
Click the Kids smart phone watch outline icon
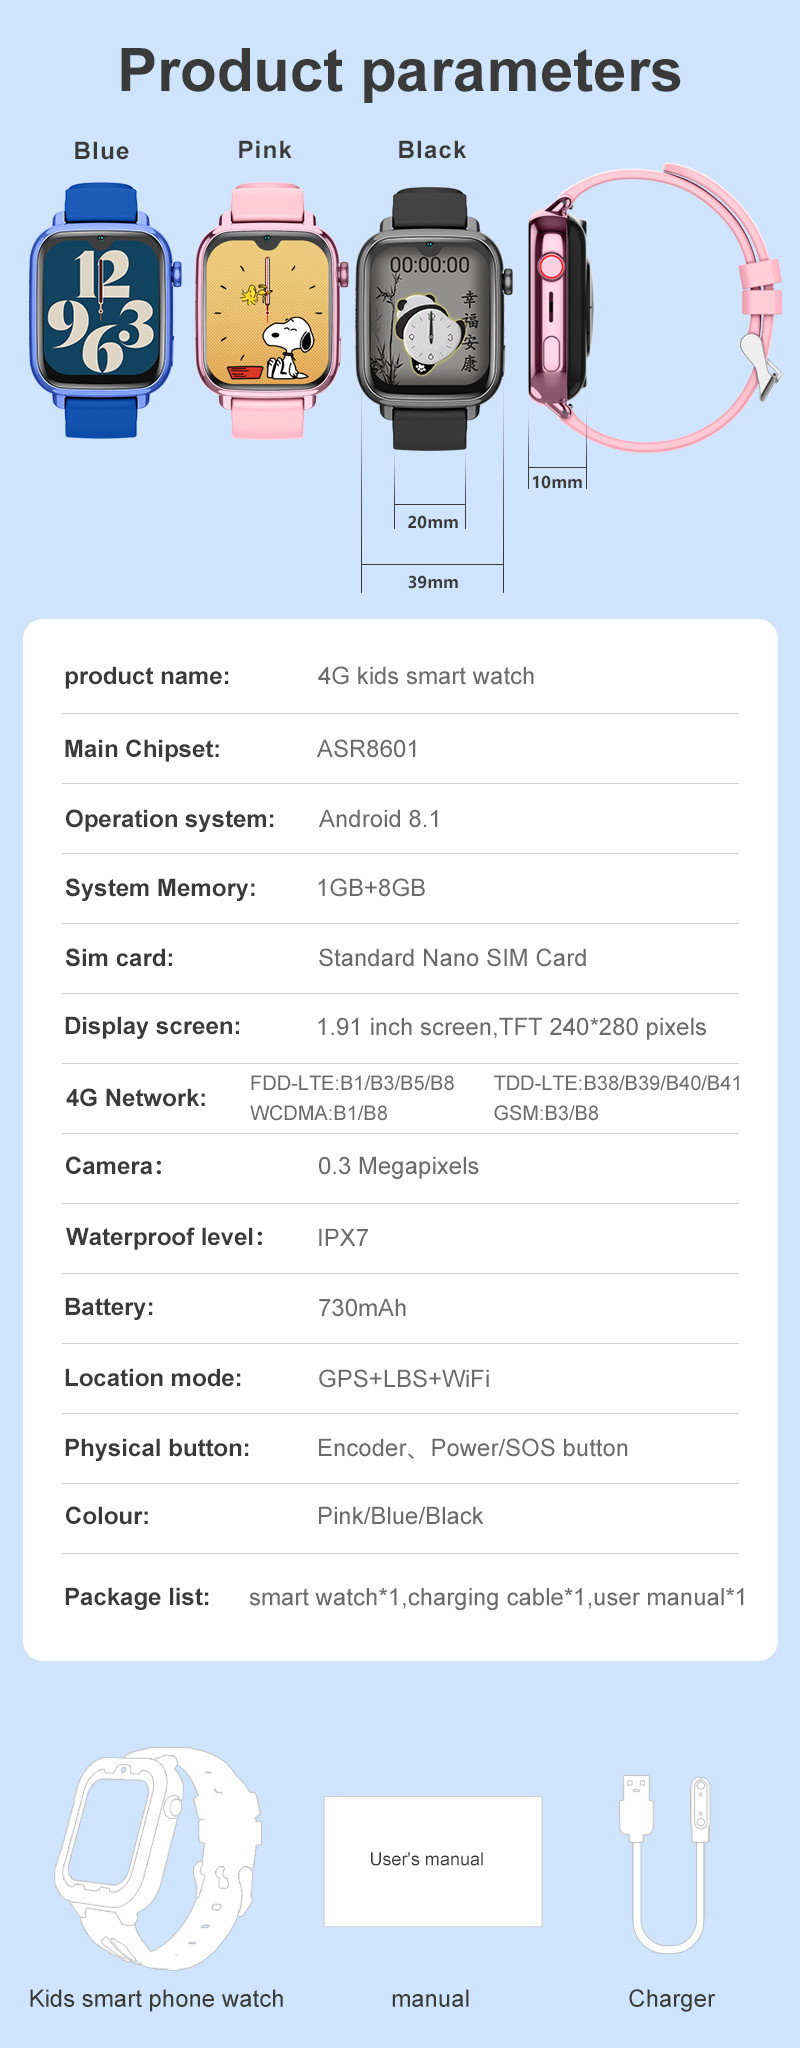coord(157,1858)
